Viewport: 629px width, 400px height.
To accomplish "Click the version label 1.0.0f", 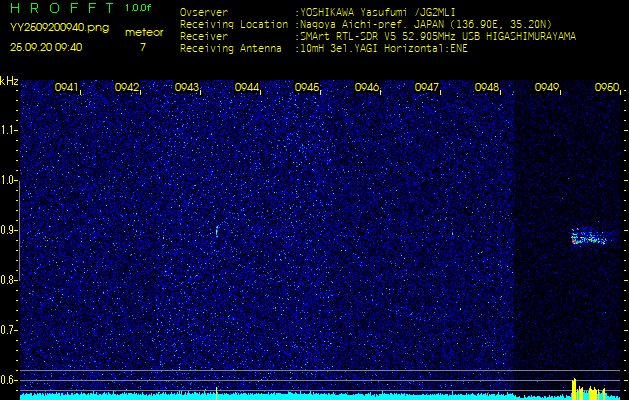I will (138, 8).
